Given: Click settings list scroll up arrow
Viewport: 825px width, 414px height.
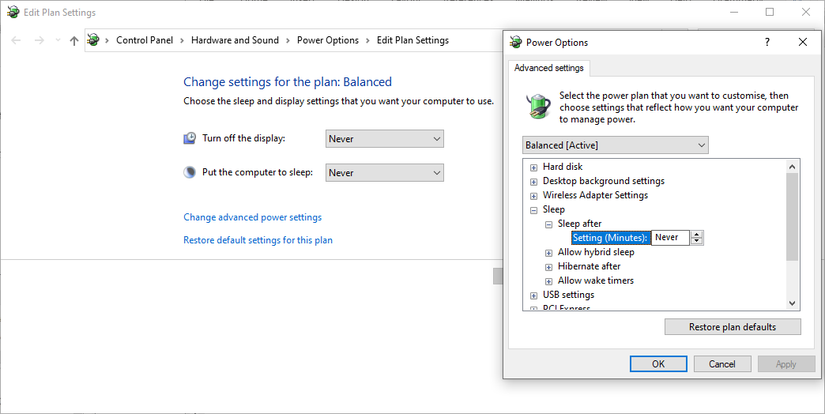Looking at the screenshot, I should (792, 167).
